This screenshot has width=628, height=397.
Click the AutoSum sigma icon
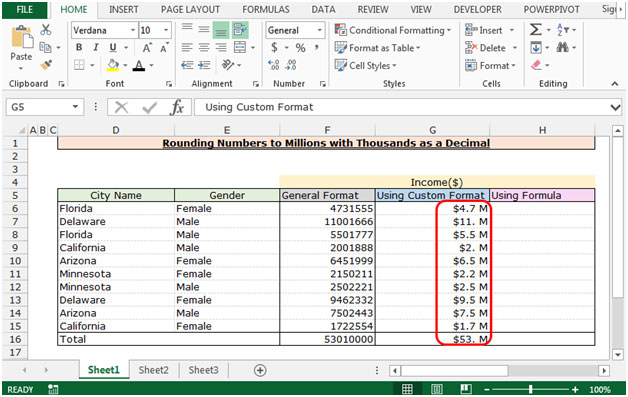[535, 30]
